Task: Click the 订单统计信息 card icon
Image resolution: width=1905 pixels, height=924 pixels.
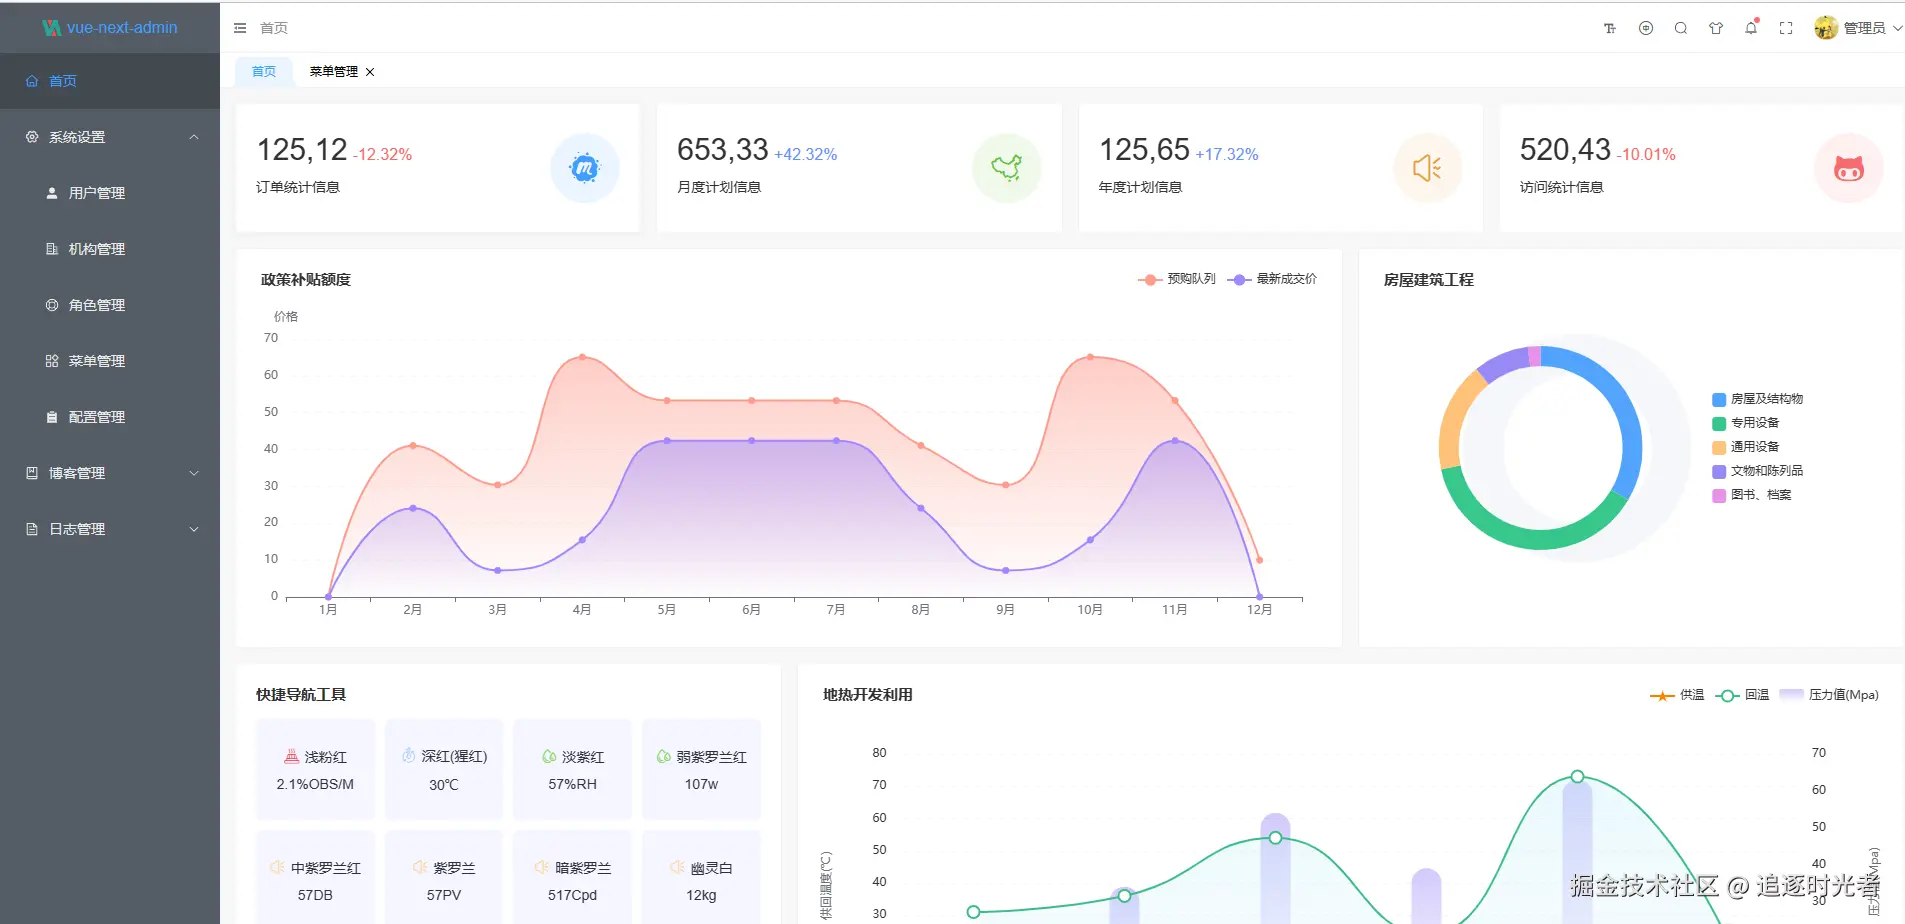Action: [x=585, y=168]
